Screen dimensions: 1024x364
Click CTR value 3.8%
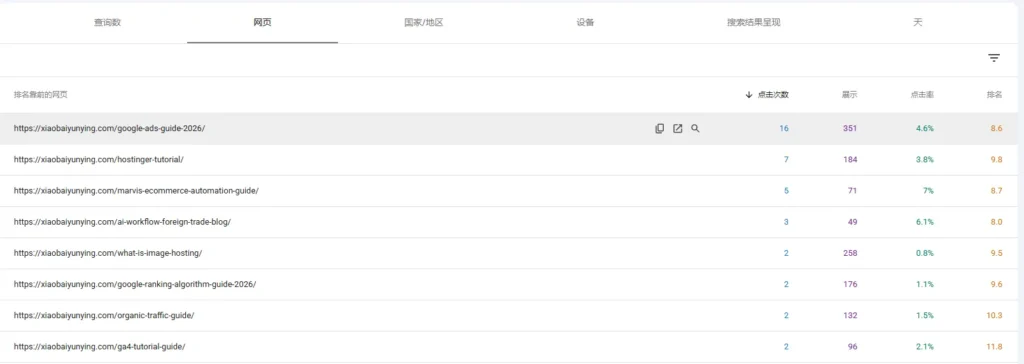coord(925,160)
